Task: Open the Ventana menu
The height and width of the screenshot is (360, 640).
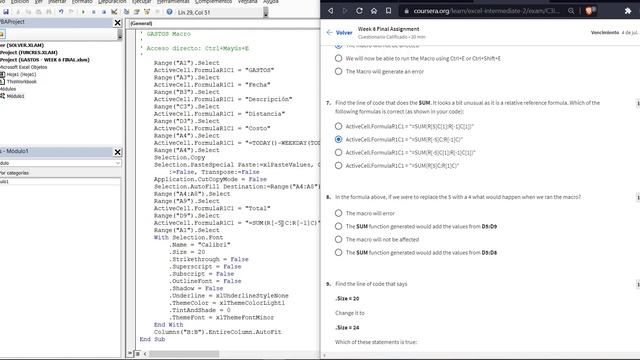Action: click(247, 2)
